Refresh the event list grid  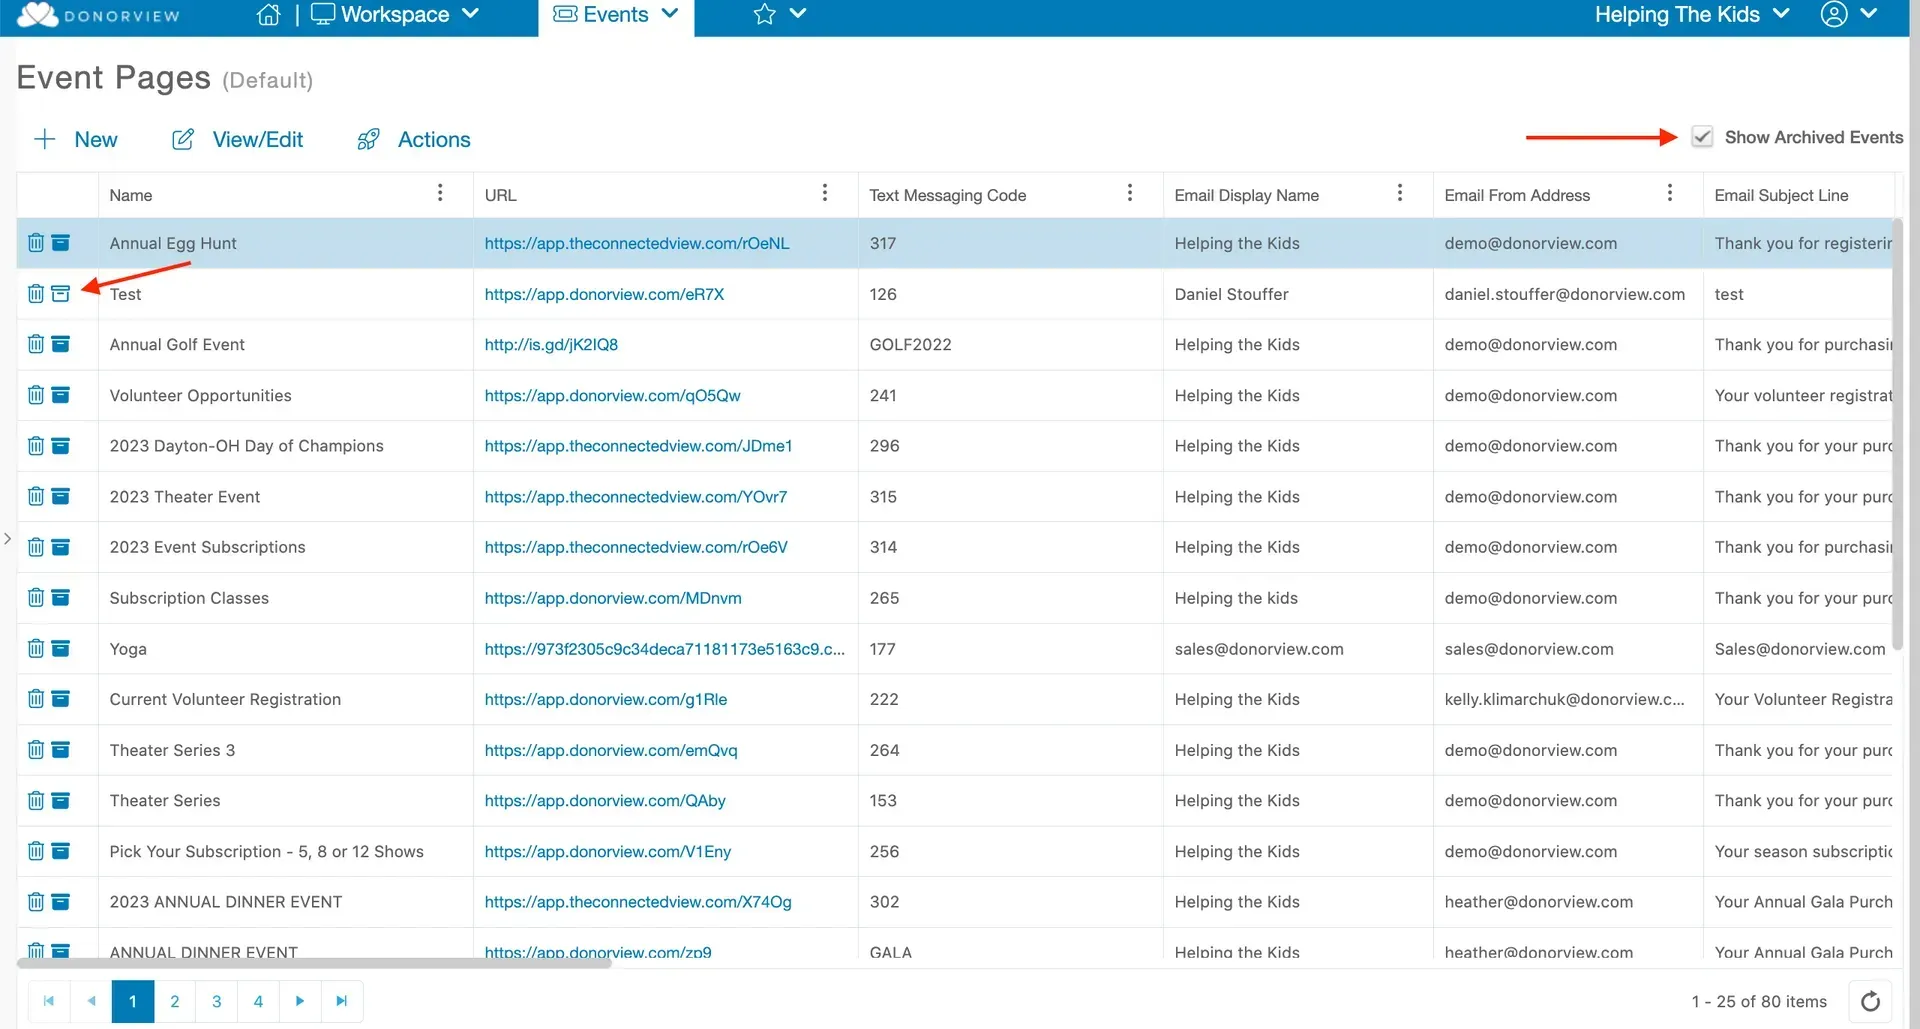(x=1870, y=1001)
